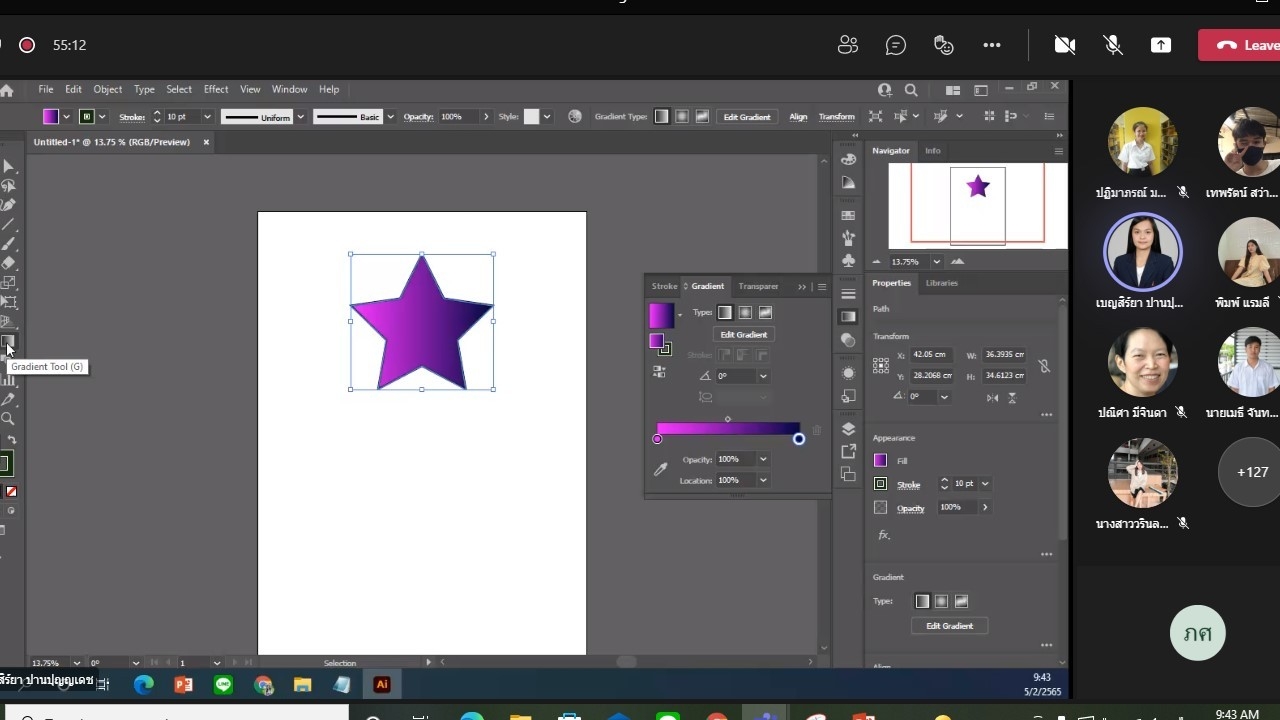Toggle camera on in the meeting toolbar
The width and height of the screenshot is (1280, 720).
click(1065, 45)
